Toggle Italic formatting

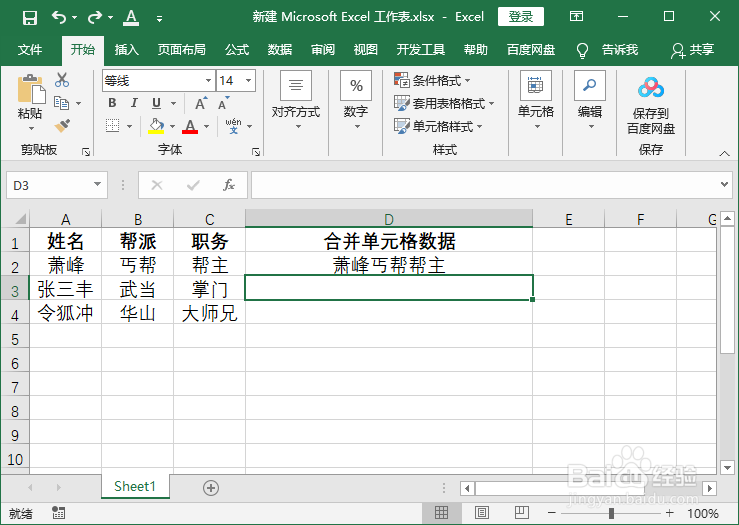tap(134, 103)
